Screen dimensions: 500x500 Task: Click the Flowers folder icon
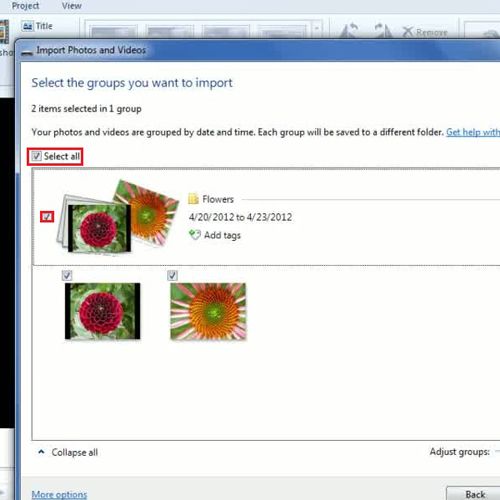193,199
